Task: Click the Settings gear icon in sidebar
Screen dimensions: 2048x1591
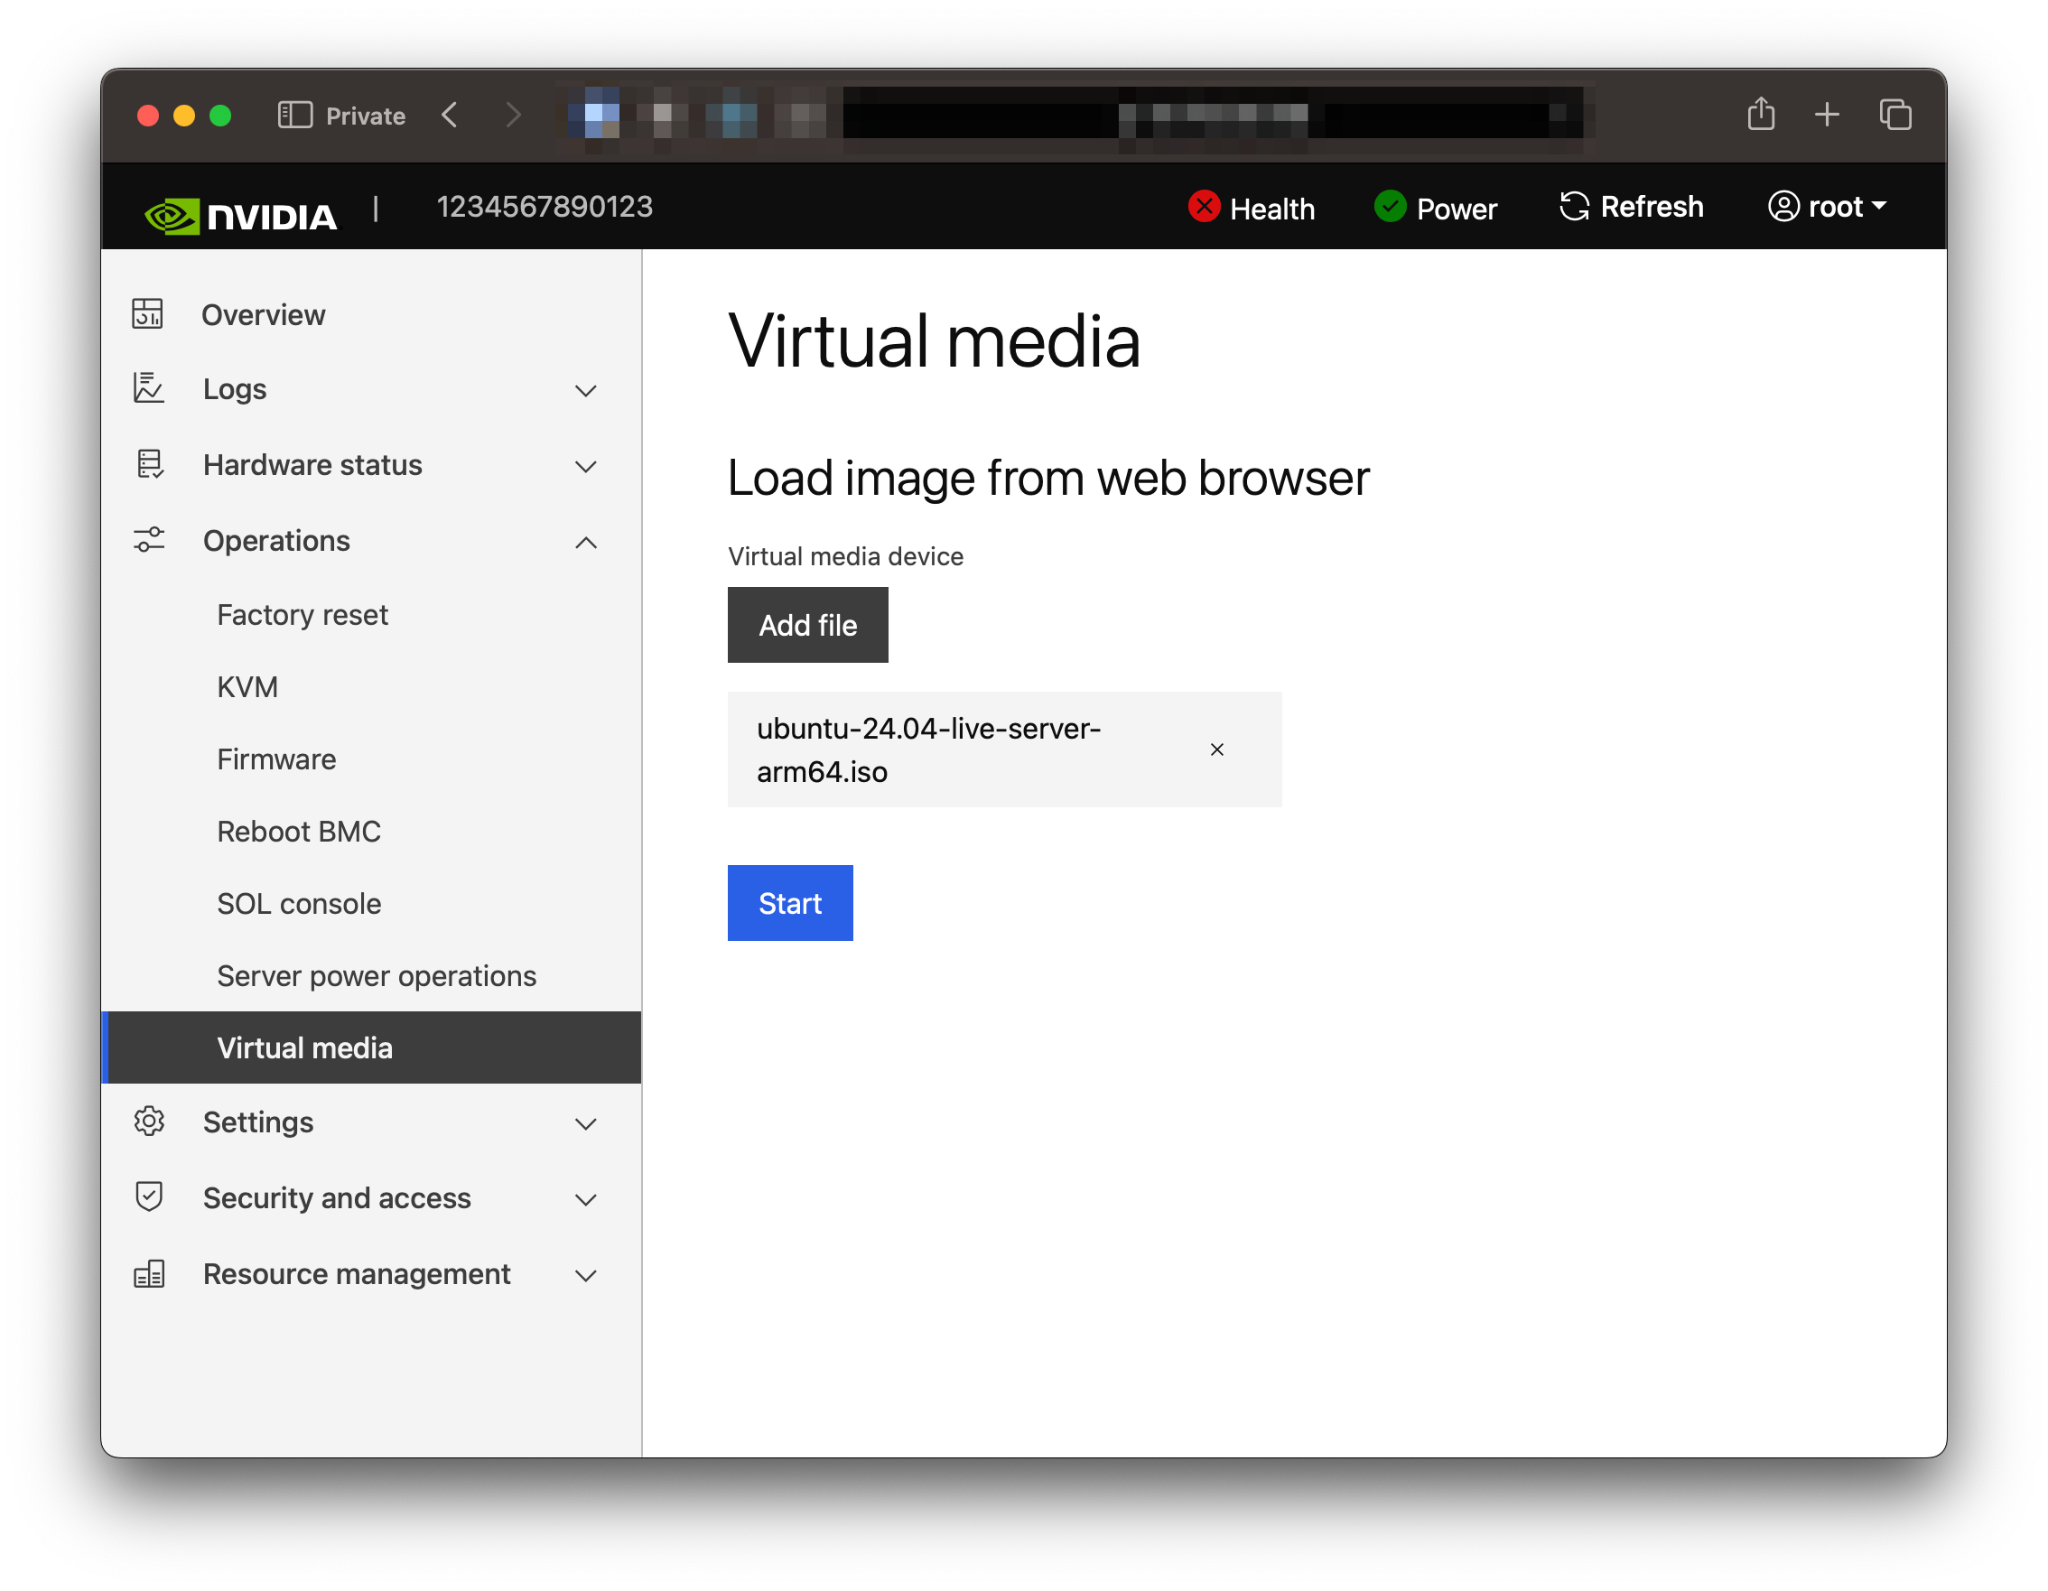Action: click(149, 1121)
